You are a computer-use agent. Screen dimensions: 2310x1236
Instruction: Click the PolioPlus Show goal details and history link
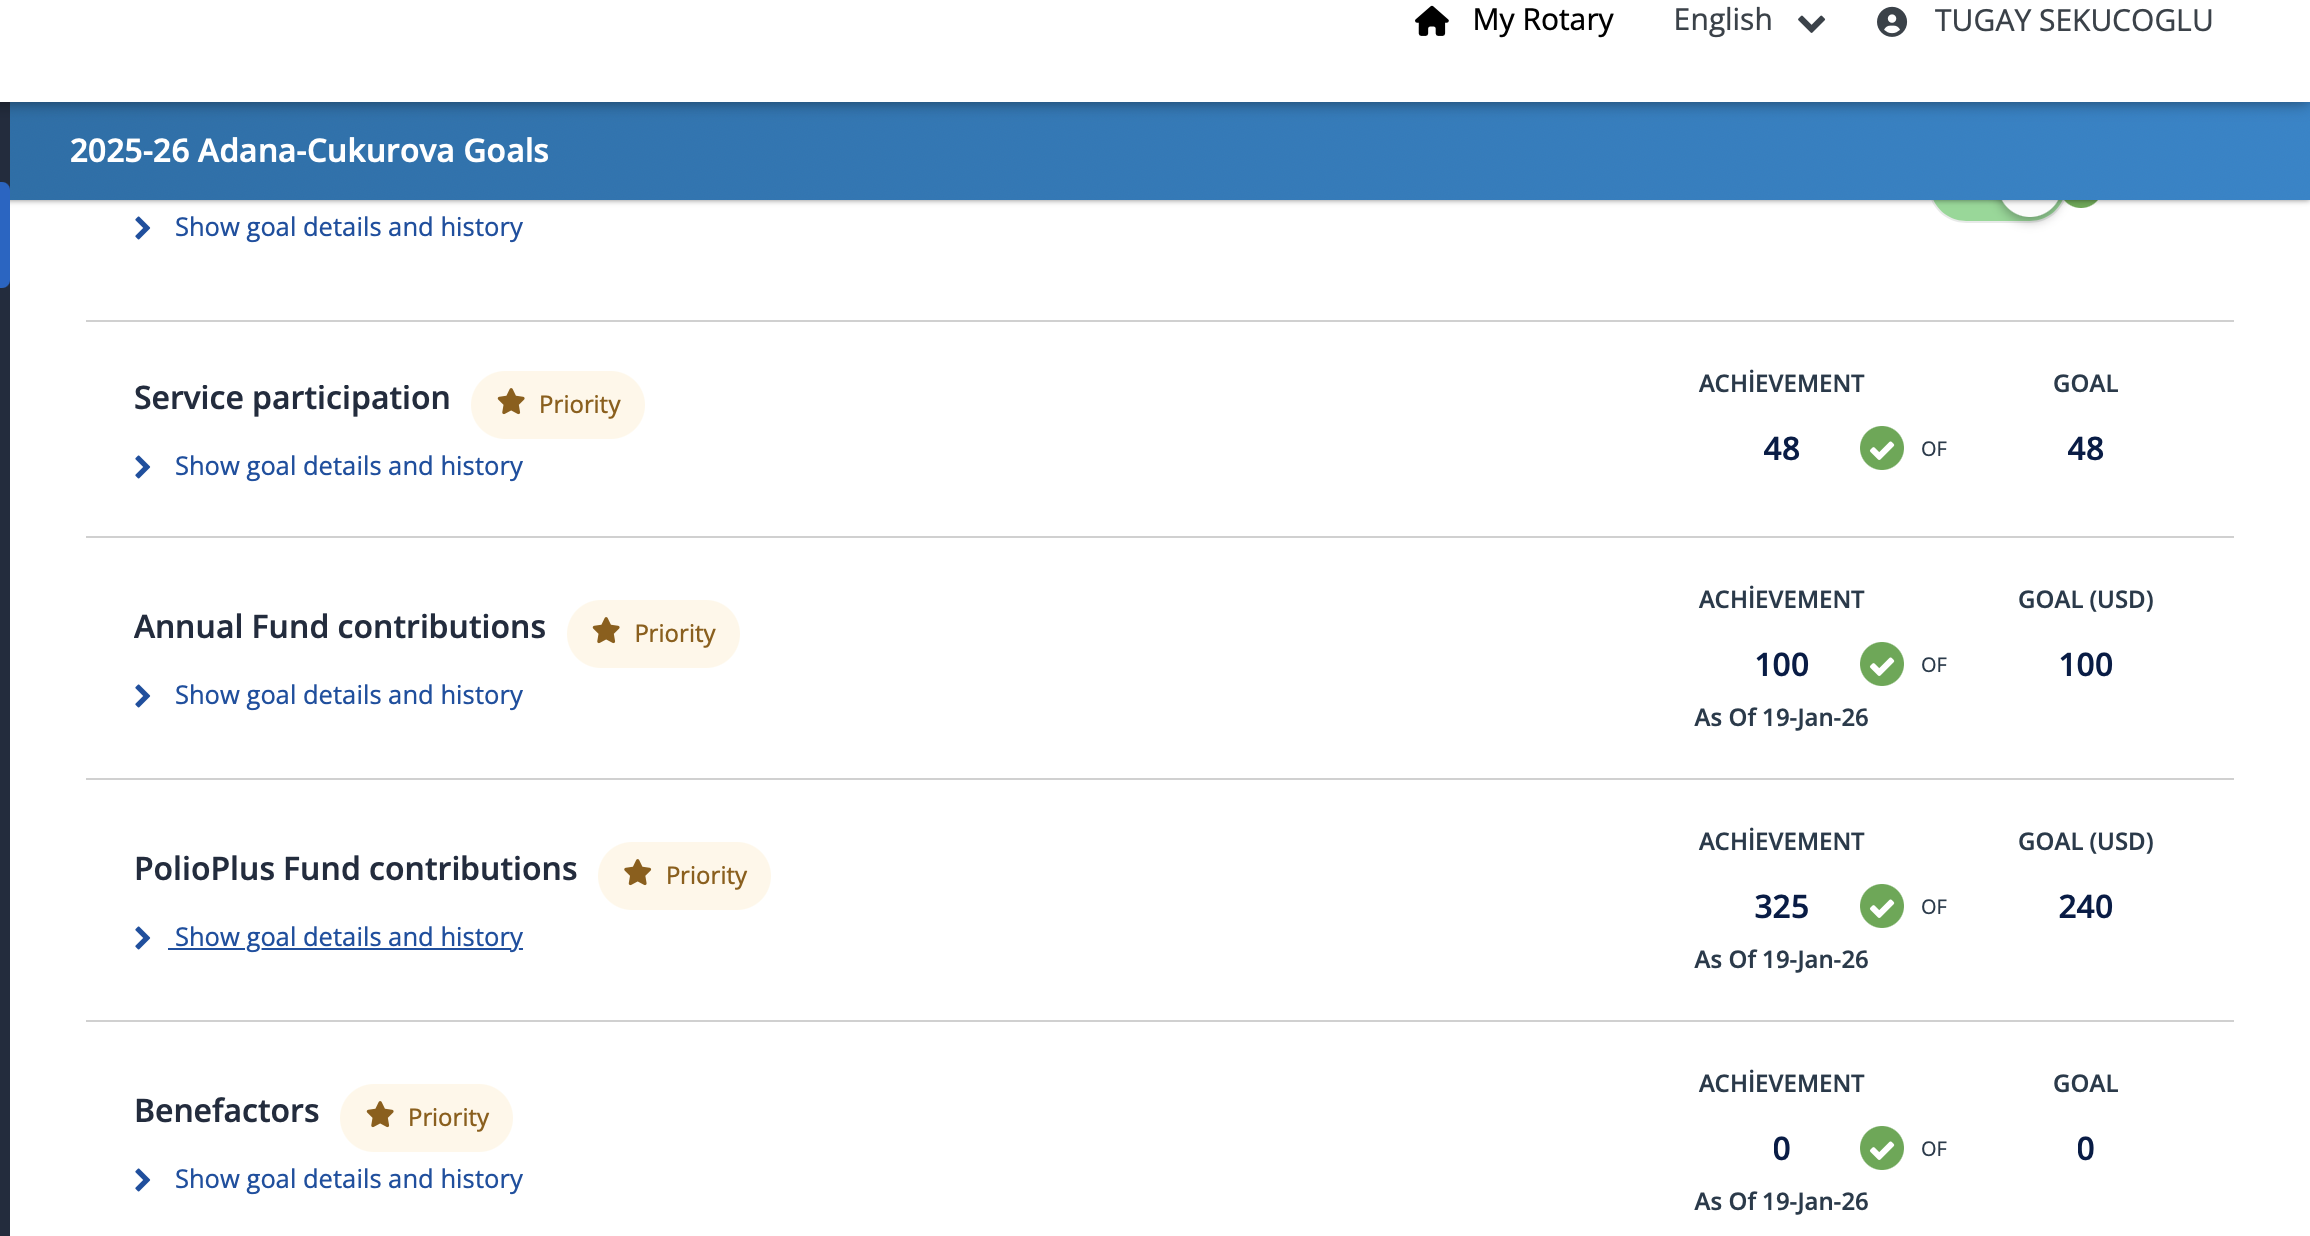tap(348, 937)
